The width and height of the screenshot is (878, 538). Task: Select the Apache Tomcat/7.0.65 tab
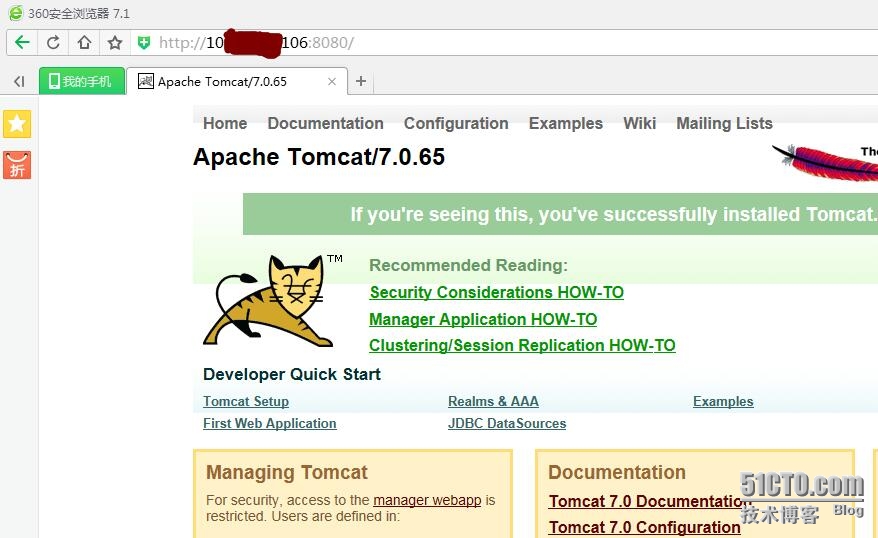pos(237,82)
